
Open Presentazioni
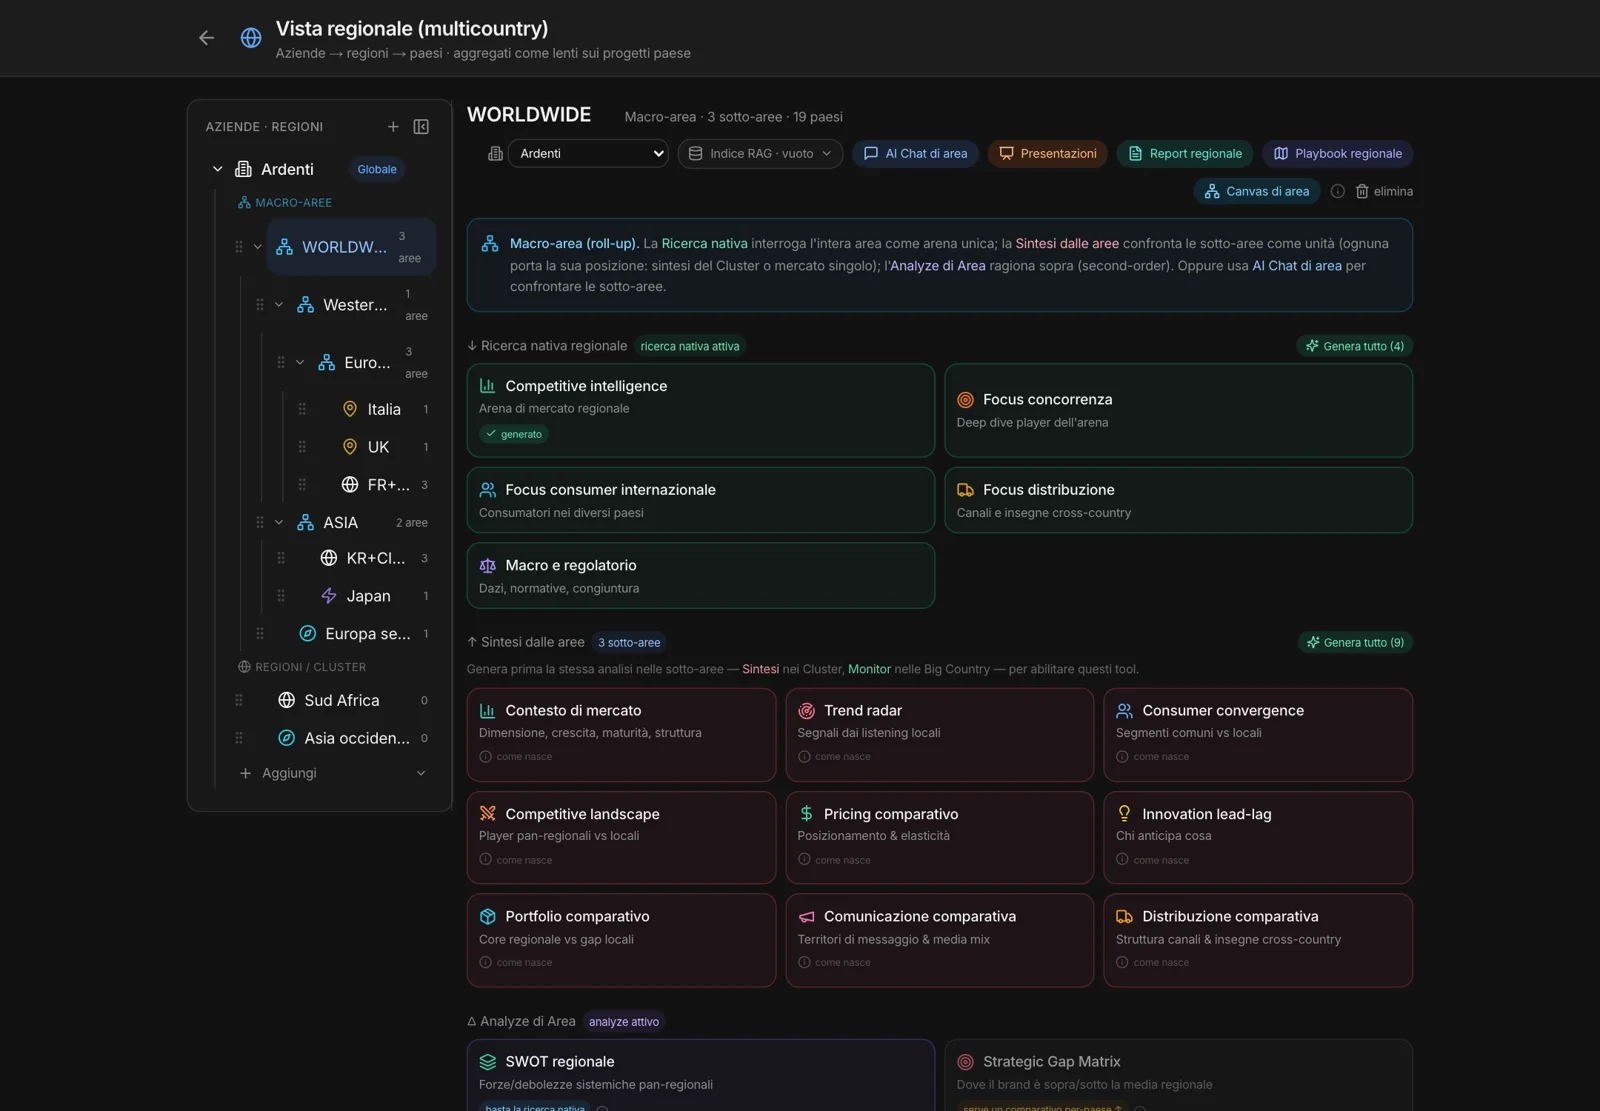[1047, 153]
